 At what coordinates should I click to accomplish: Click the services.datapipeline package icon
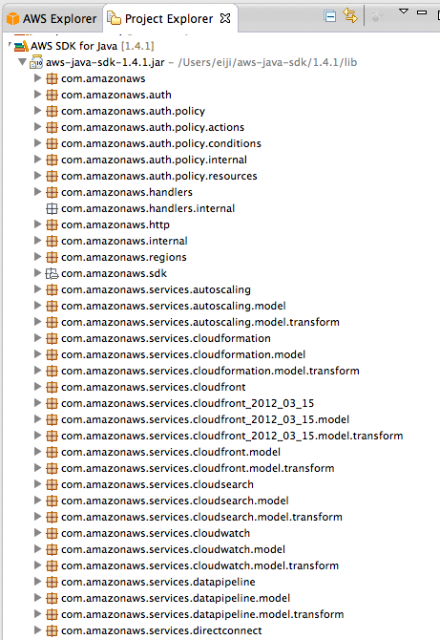pyautogui.click(x=52, y=582)
